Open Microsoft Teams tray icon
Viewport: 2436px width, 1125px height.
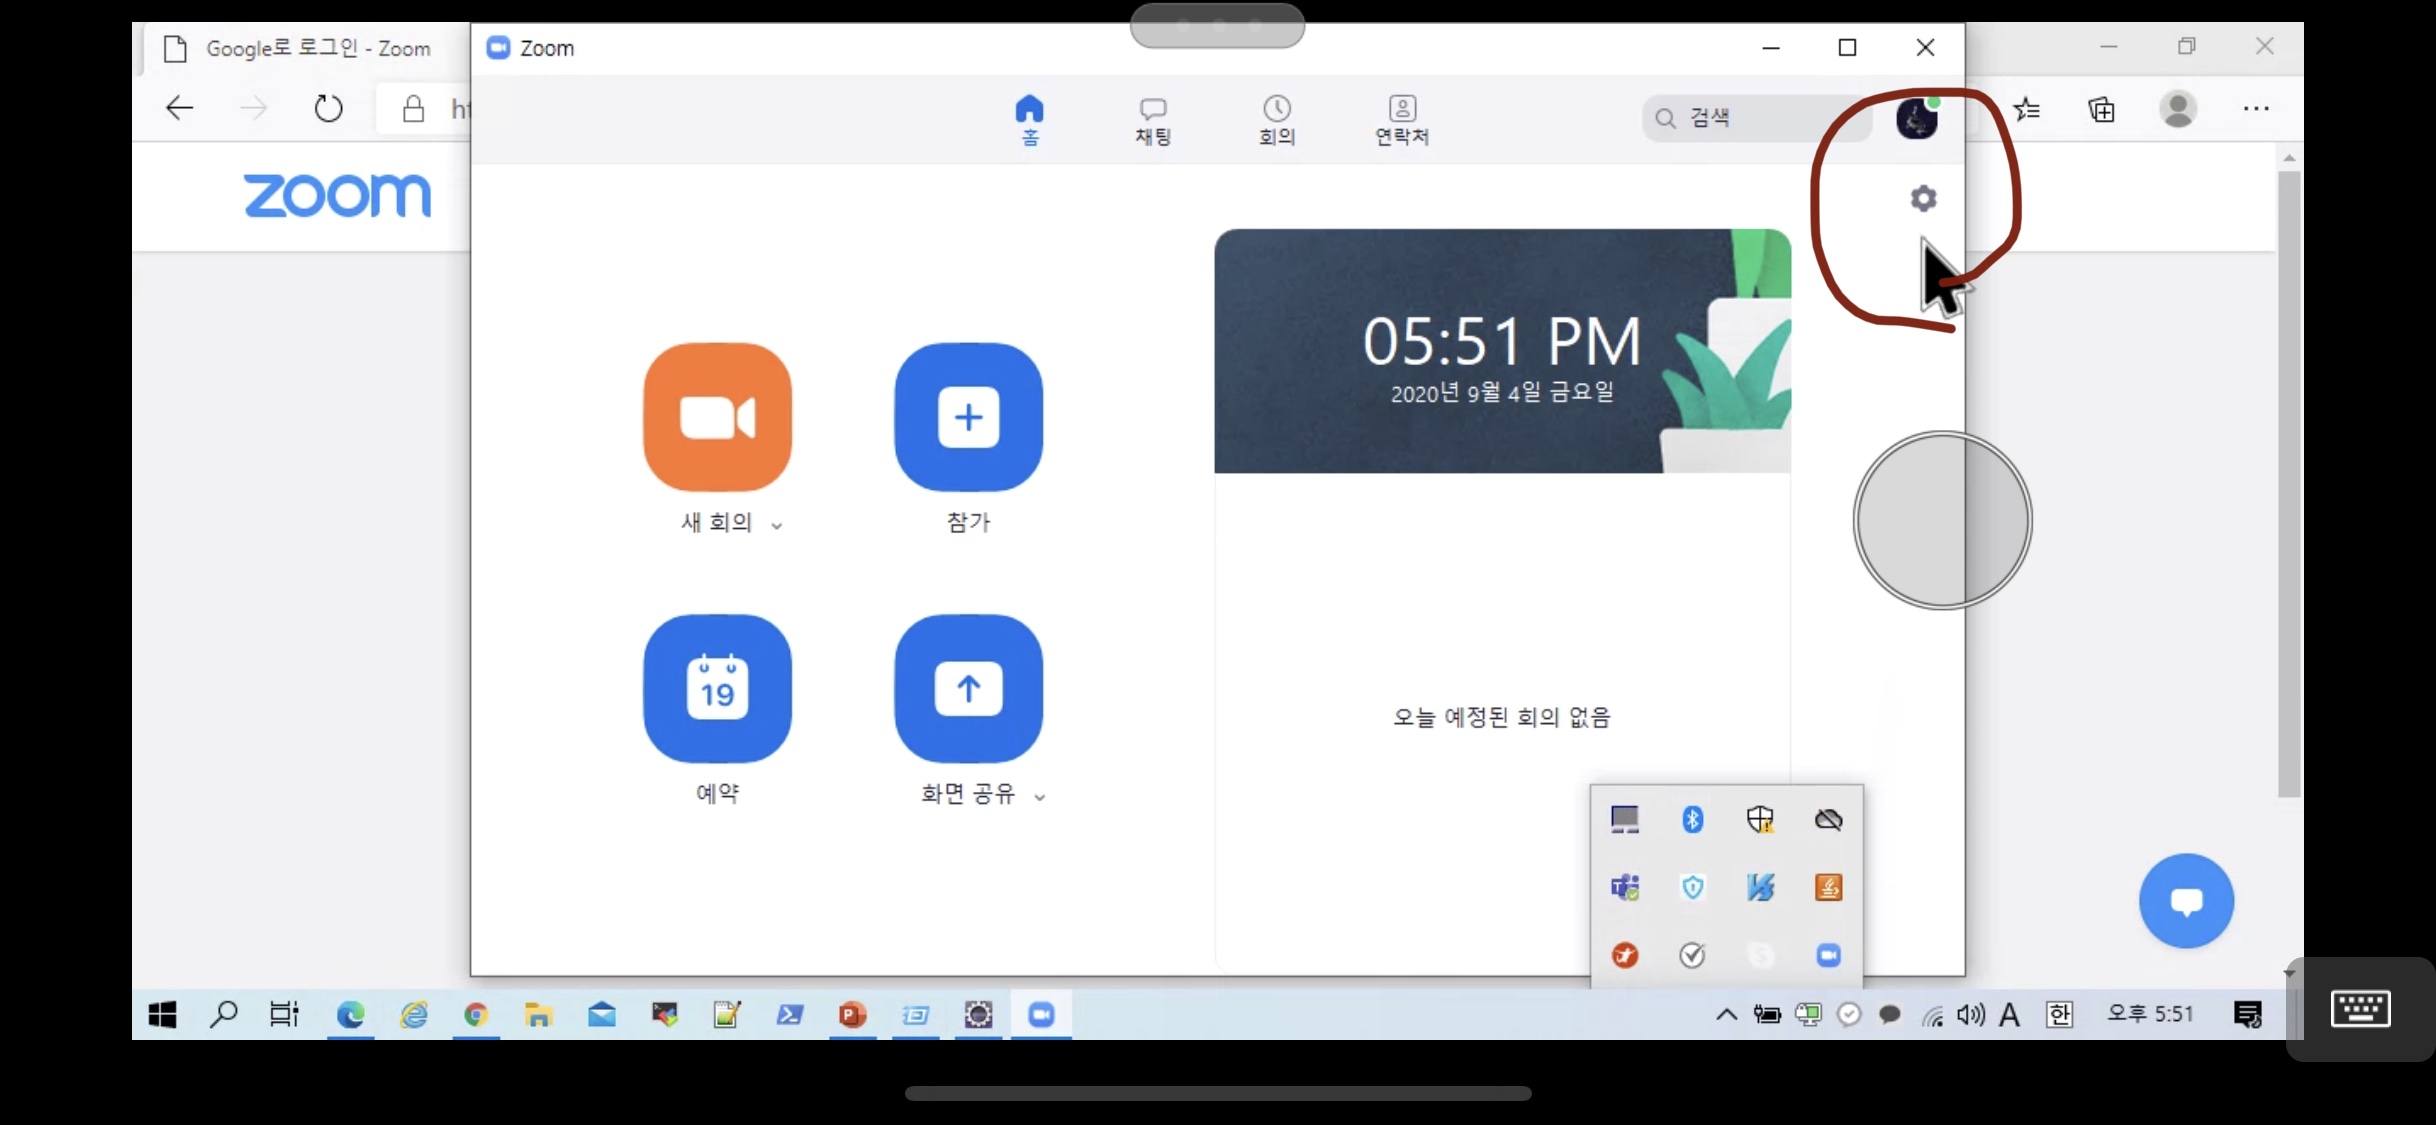pos(1625,887)
